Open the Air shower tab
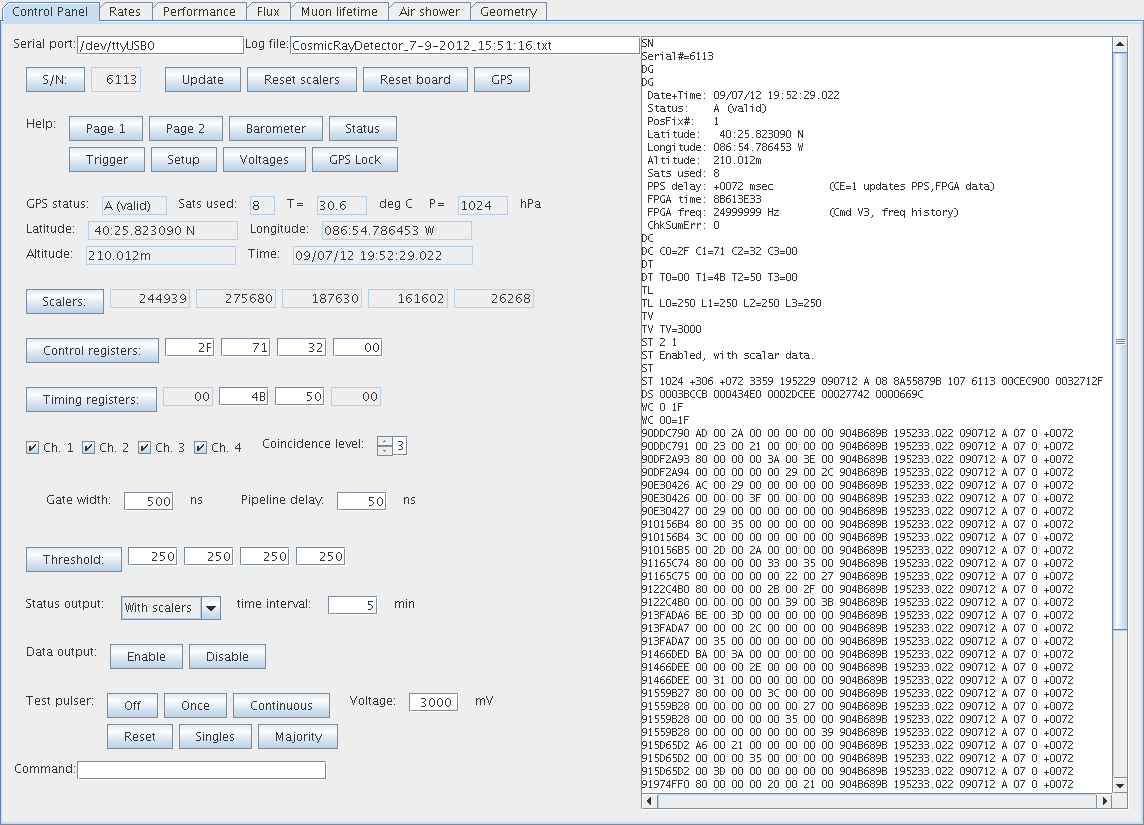The height and width of the screenshot is (825, 1144). [429, 12]
